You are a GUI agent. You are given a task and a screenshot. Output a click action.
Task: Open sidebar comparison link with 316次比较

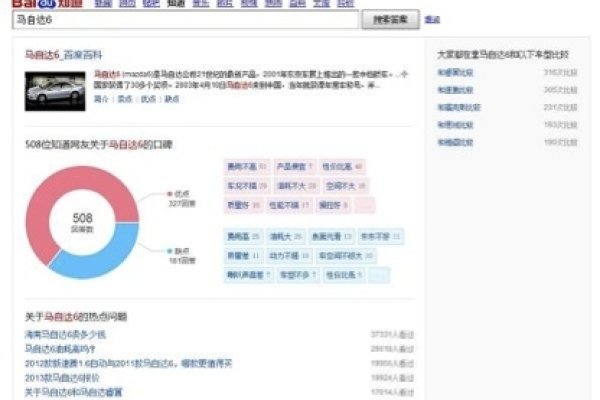[455, 72]
